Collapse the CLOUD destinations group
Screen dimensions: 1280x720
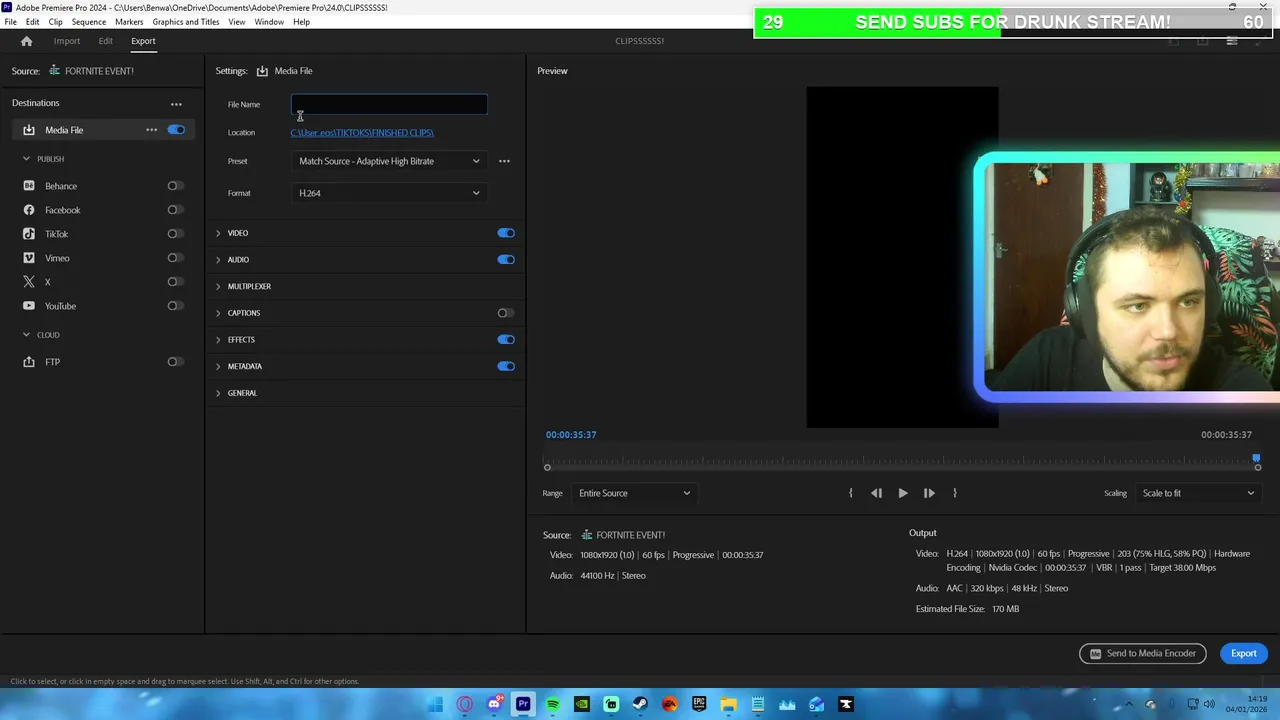tap(26, 335)
